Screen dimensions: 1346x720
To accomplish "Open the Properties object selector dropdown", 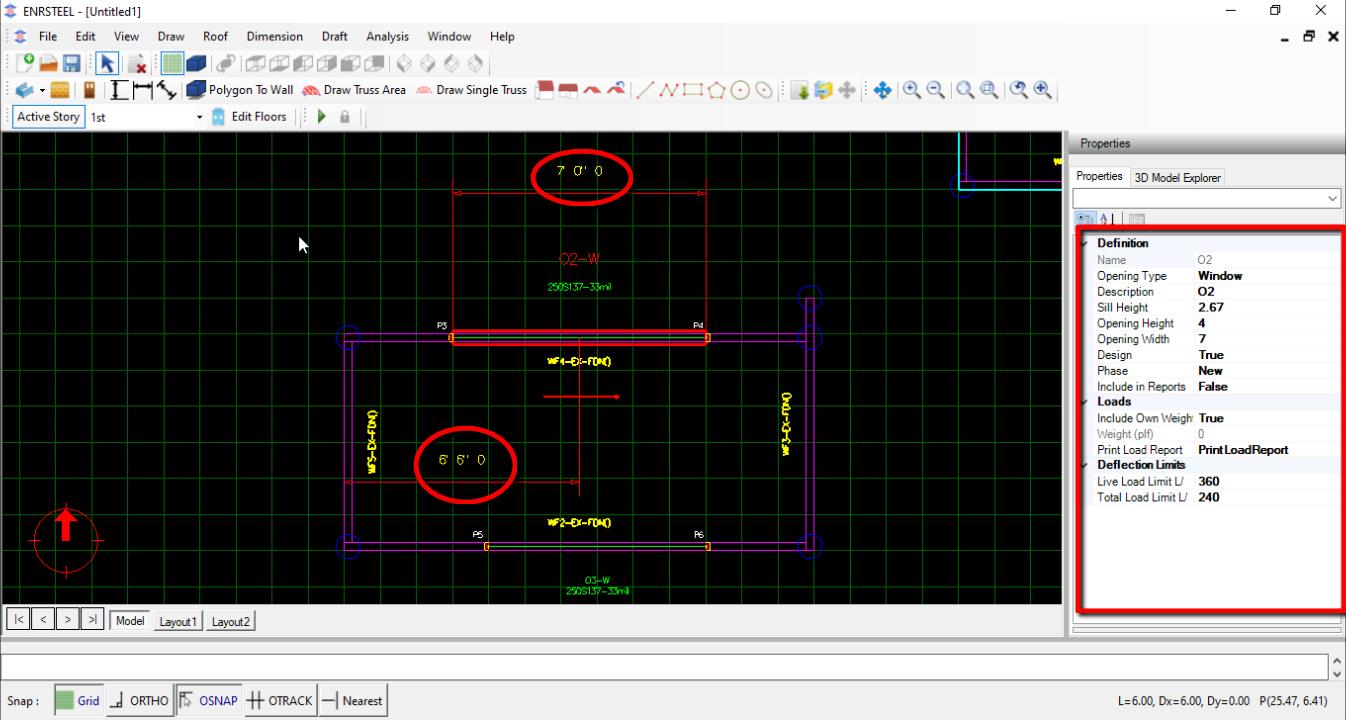I will tap(1332, 200).
